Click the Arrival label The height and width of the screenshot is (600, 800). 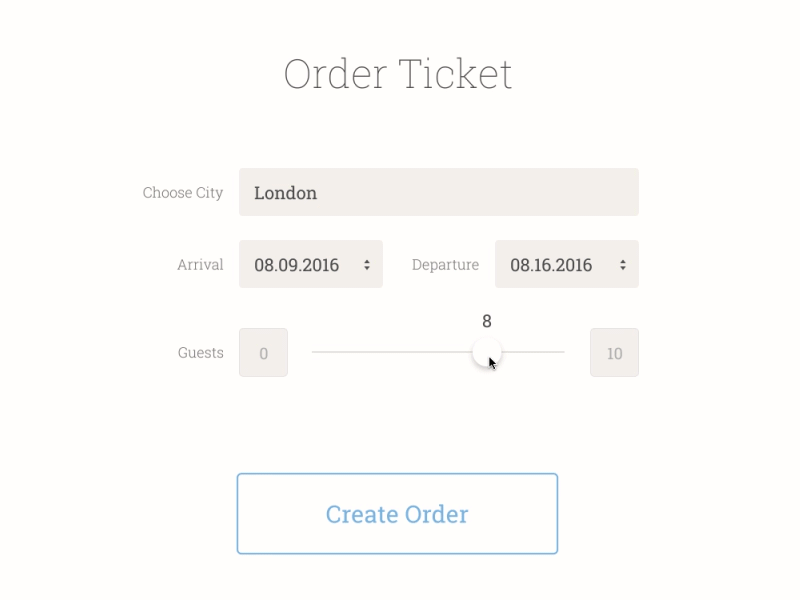pyautogui.click(x=200, y=265)
